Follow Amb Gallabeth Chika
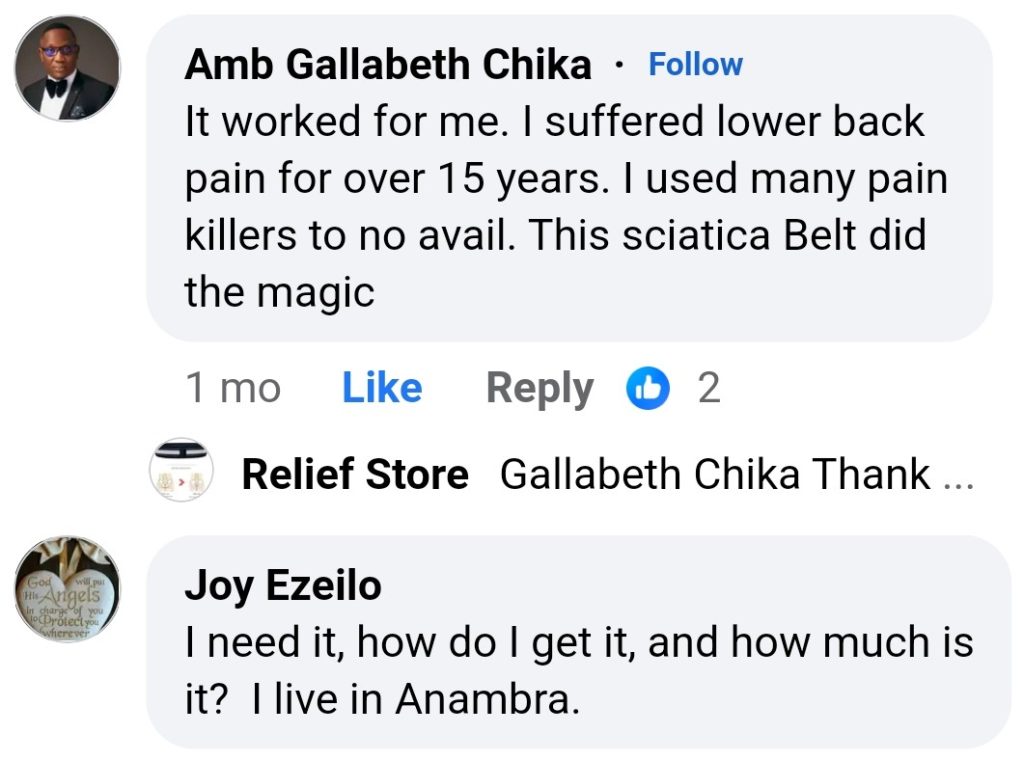The height and width of the screenshot is (761, 1024). (695, 65)
